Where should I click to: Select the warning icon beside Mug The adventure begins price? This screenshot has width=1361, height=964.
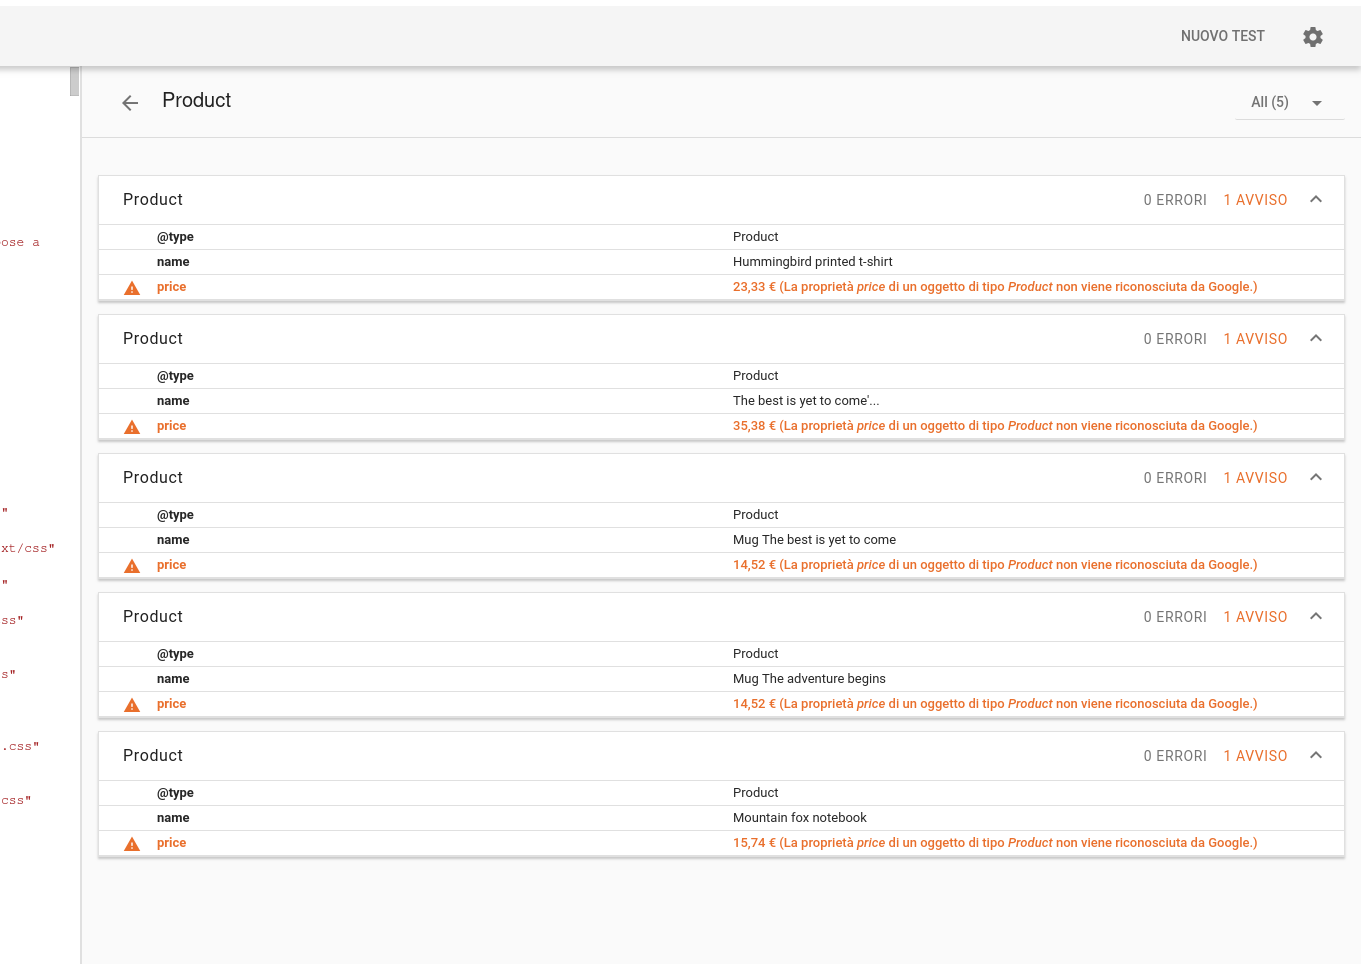131,704
